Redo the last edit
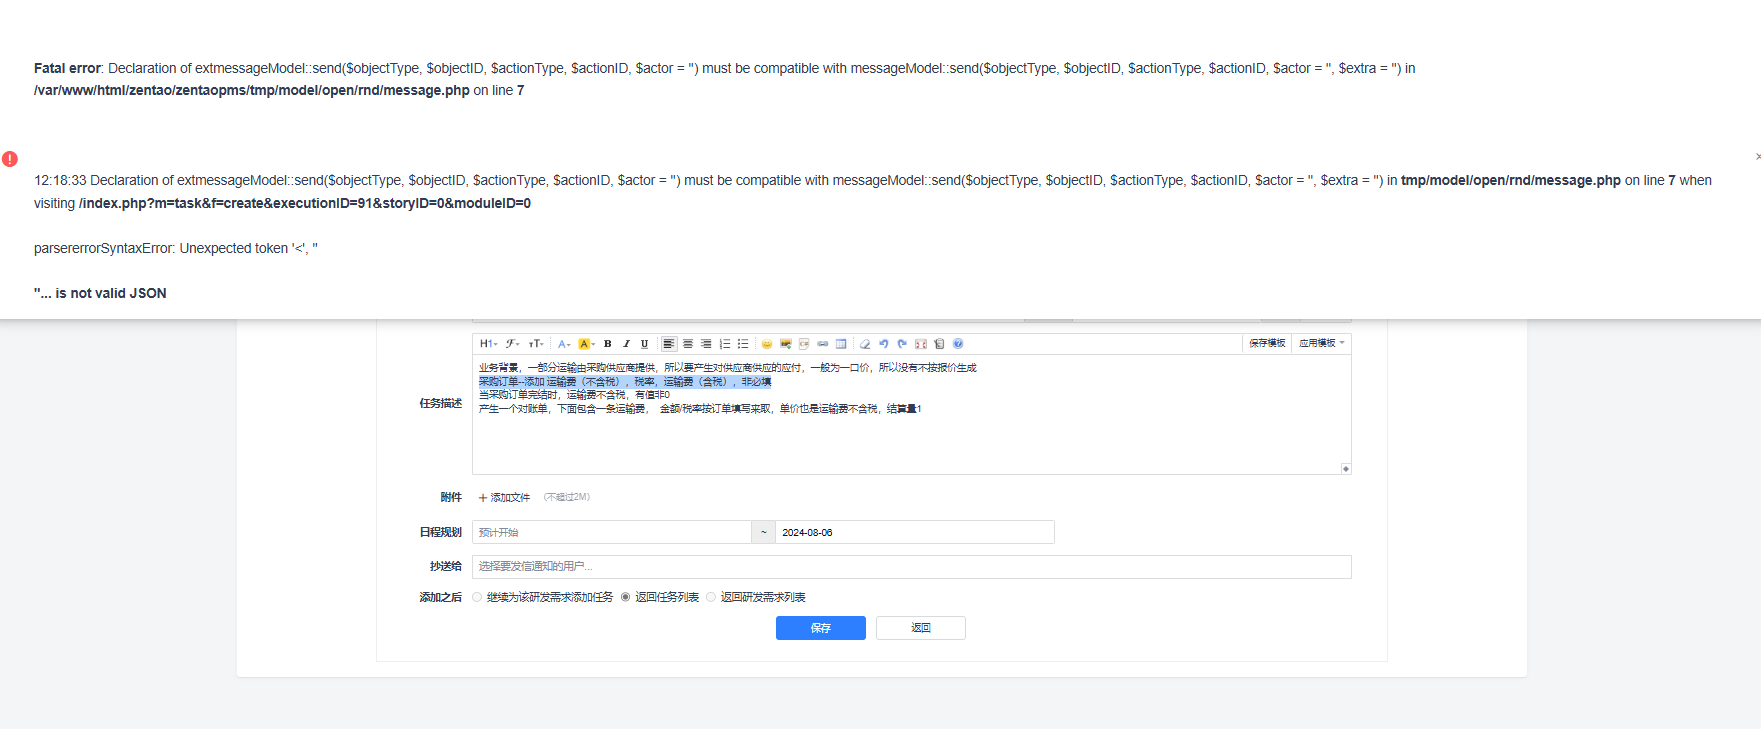This screenshot has width=1761, height=729. tap(902, 344)
